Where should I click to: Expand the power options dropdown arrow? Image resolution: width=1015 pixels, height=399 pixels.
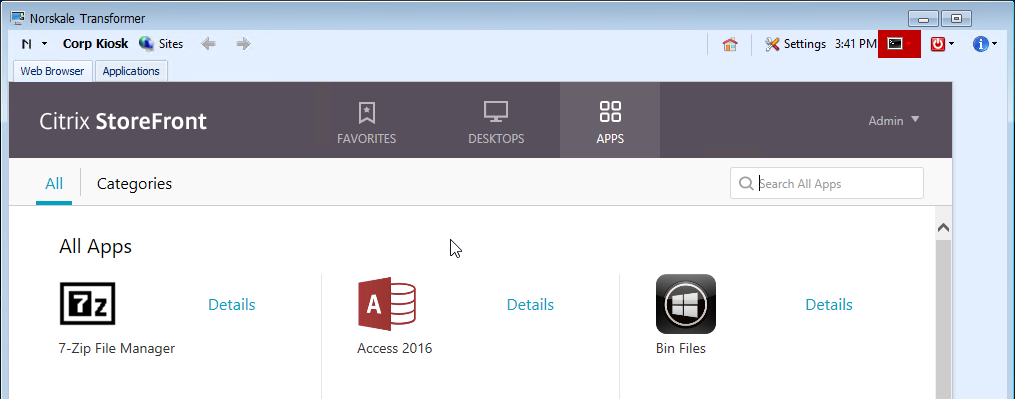click(x=952, y=44)
